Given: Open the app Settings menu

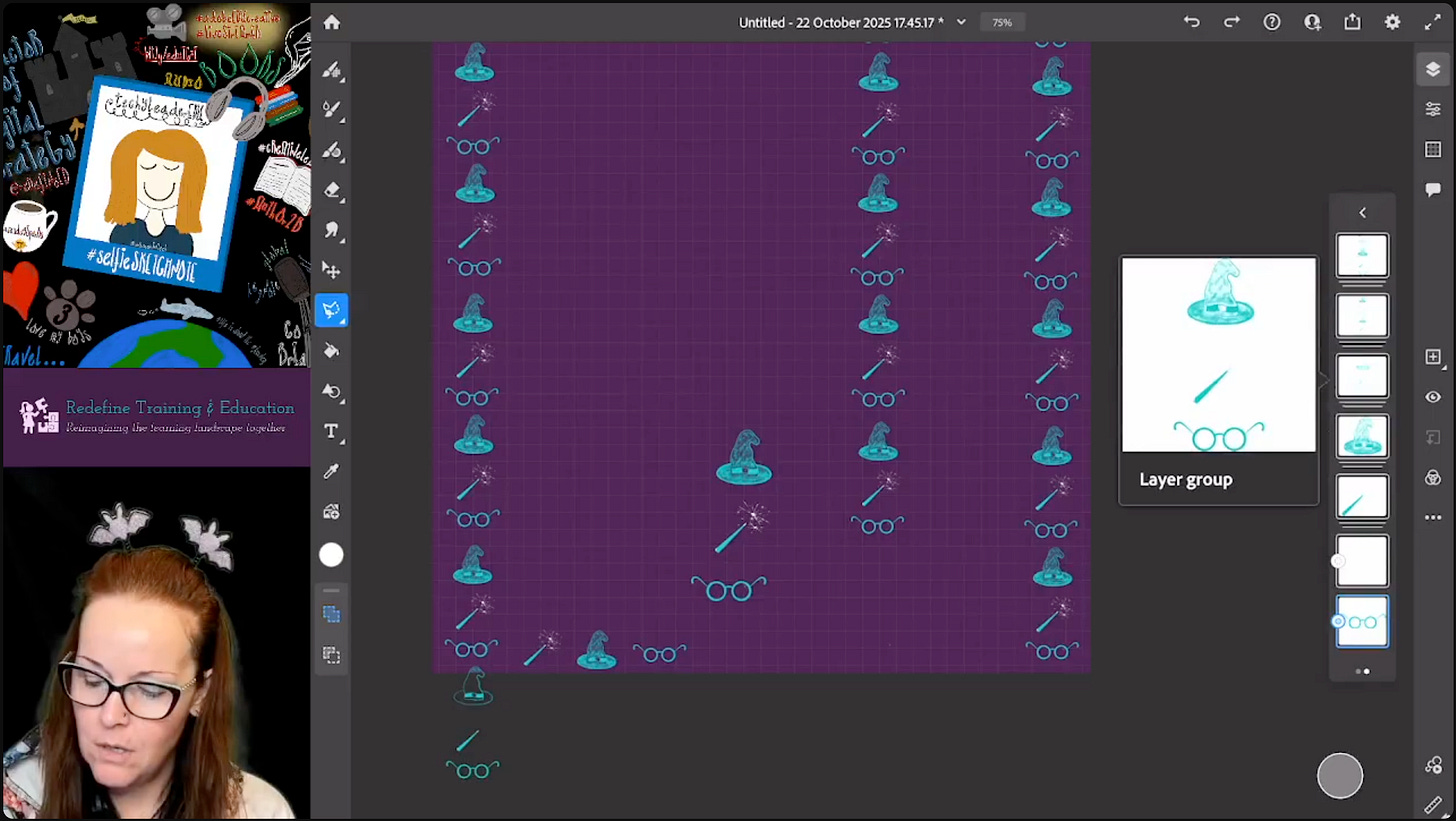Looking at the screenshot, I should 1393,22.
